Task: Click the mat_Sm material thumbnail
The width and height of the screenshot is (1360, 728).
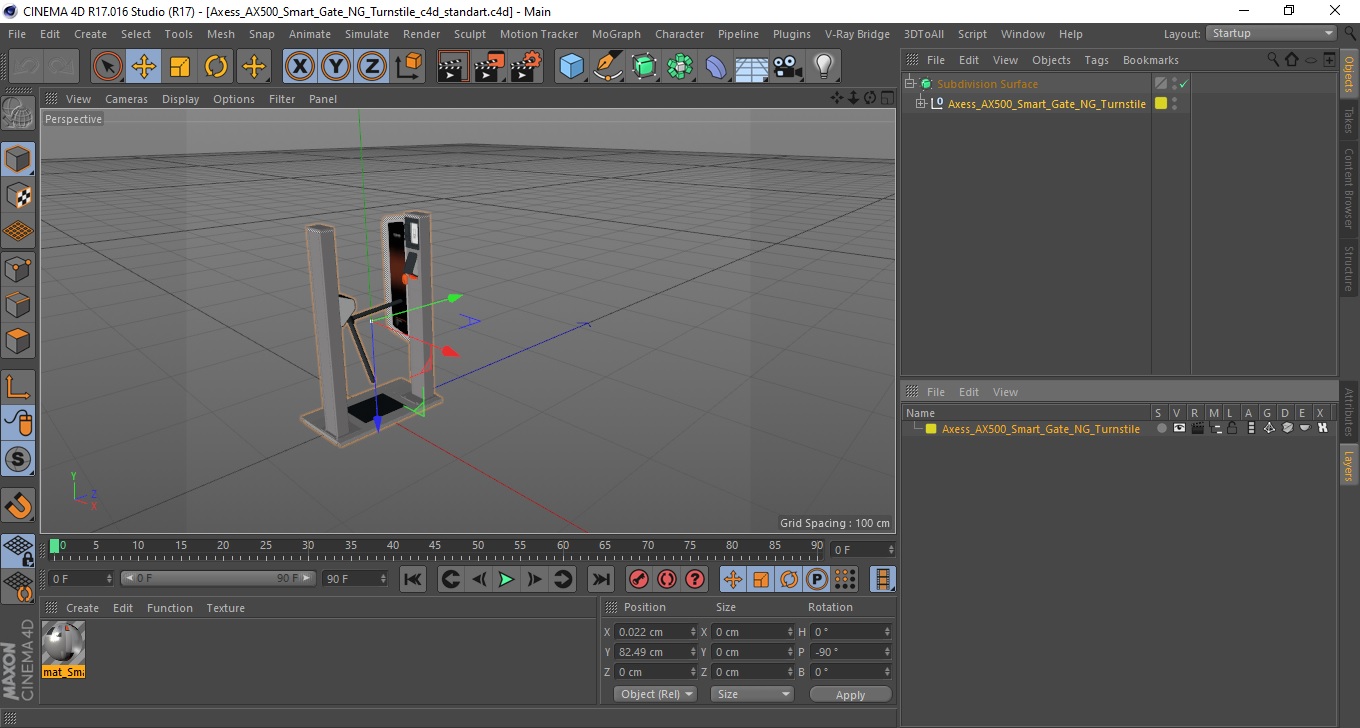Action: [x=64, y=649]
